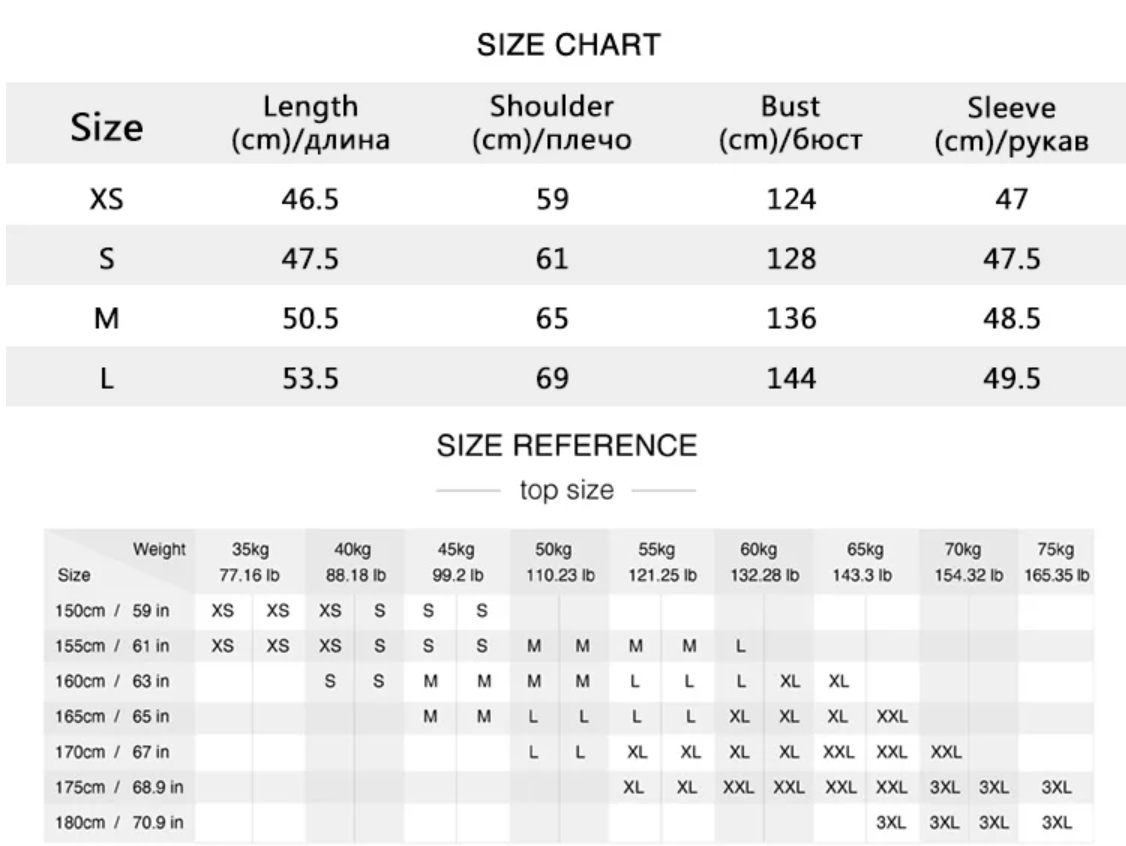This screenshot has height=846, width=1126.
Task: Click the 150cm / 59 in row label
Action: click(113, 611)
